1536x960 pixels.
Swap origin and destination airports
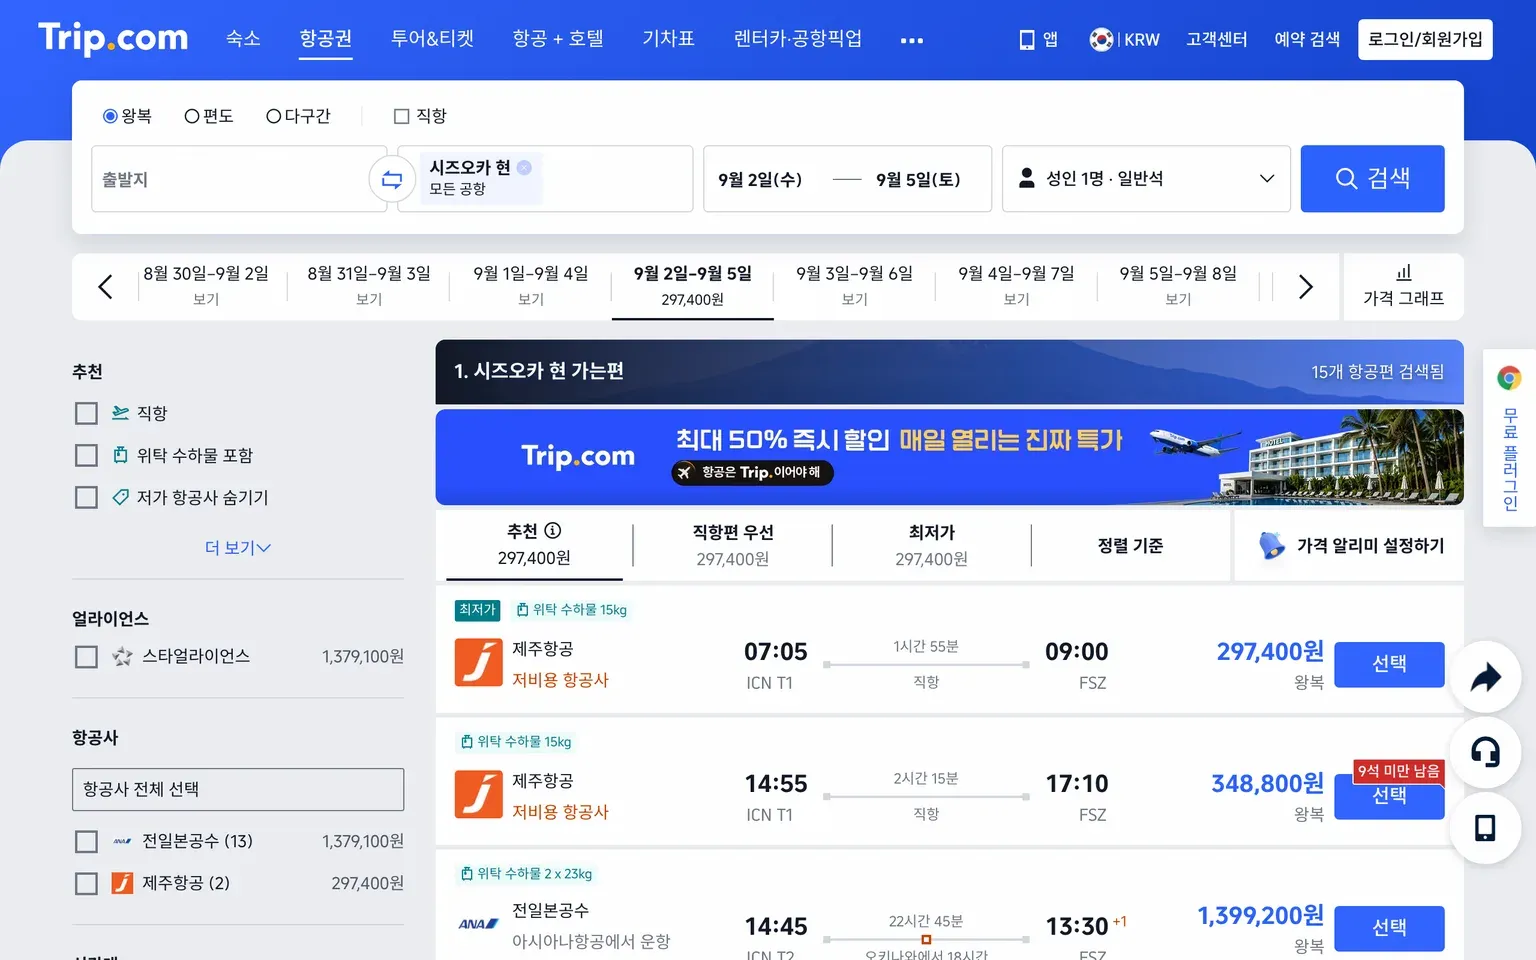[x=392, y=180]
